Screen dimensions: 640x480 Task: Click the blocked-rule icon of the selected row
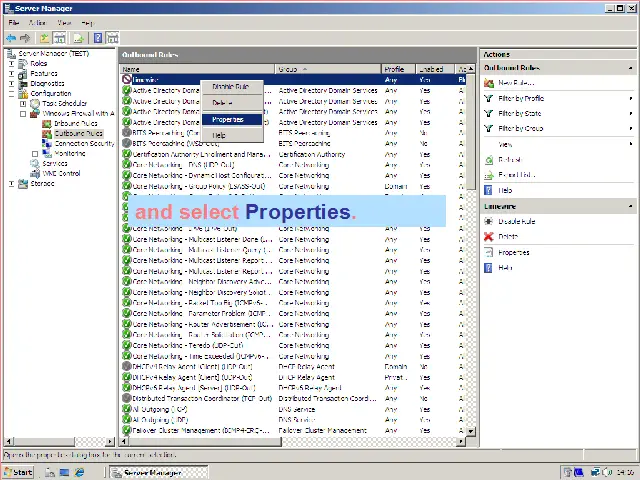(x=127, y=80)
